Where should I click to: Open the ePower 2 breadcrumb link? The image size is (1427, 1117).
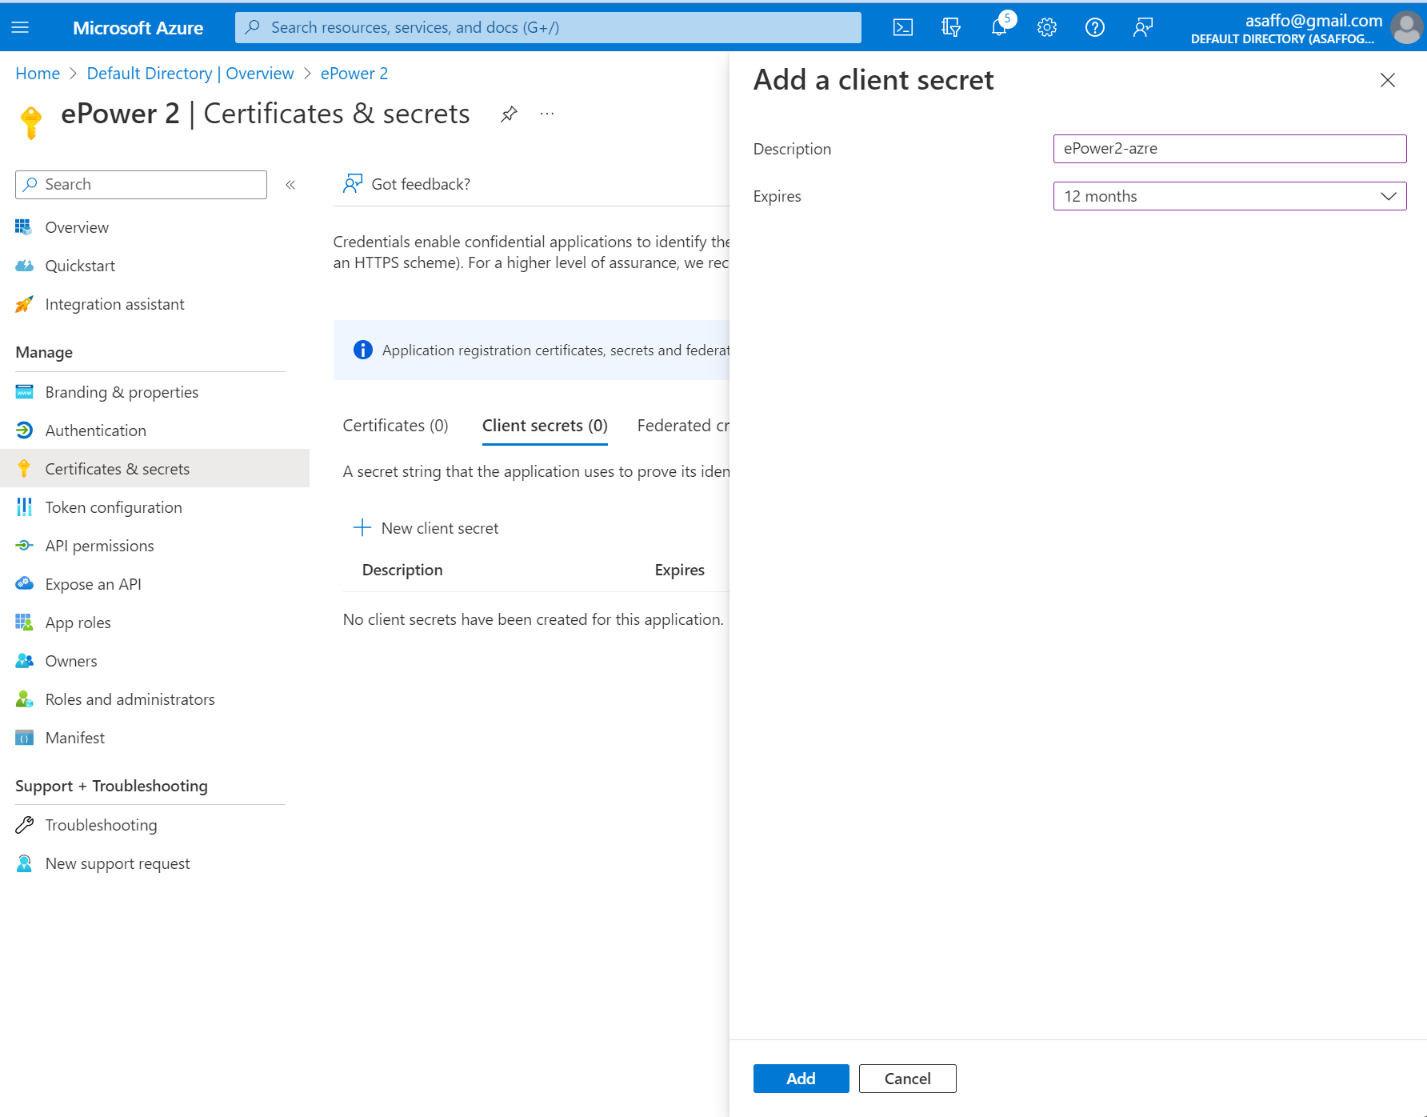pos(354,73)
